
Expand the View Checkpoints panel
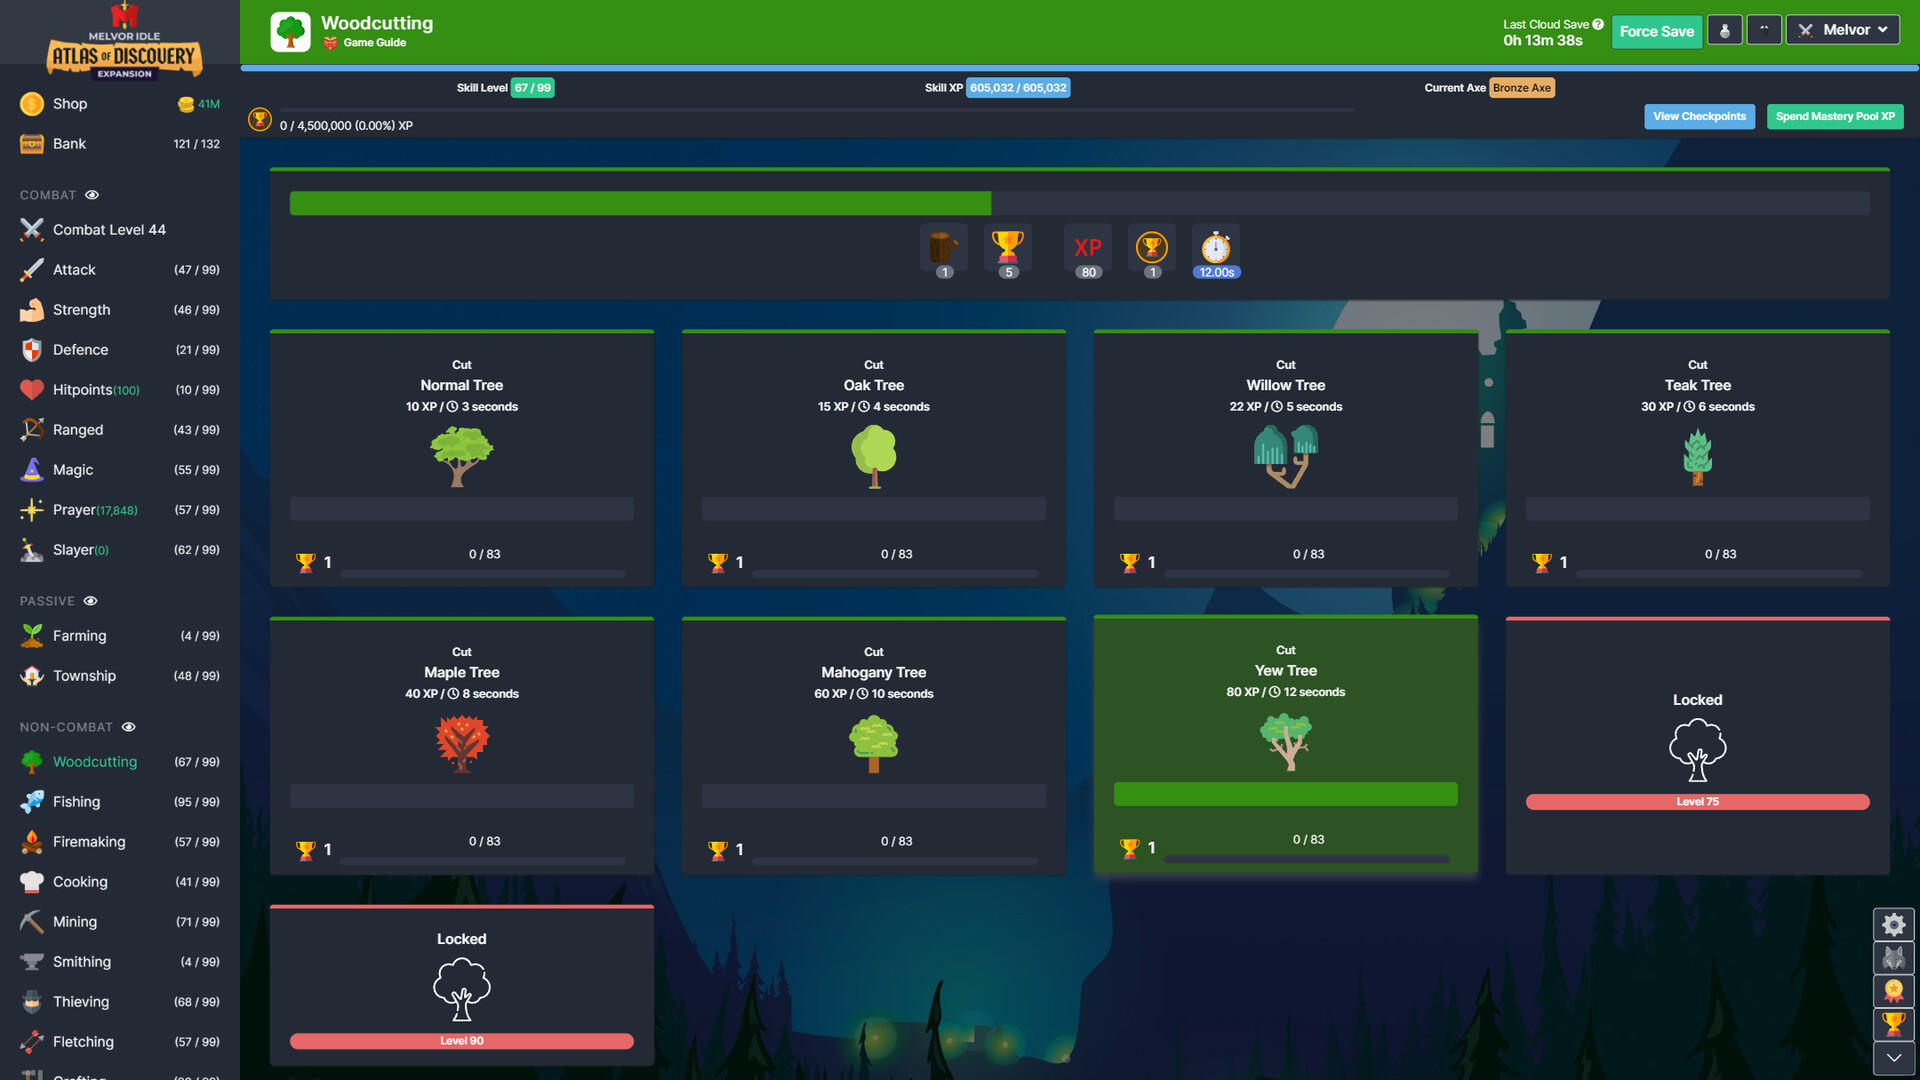[x=1700, y=117]
